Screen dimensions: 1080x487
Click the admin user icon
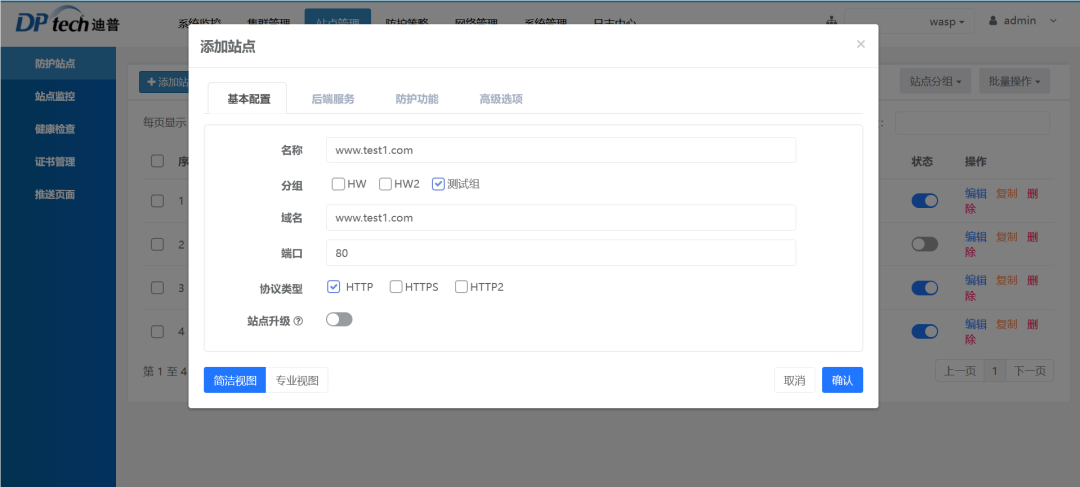pos(993,21)
